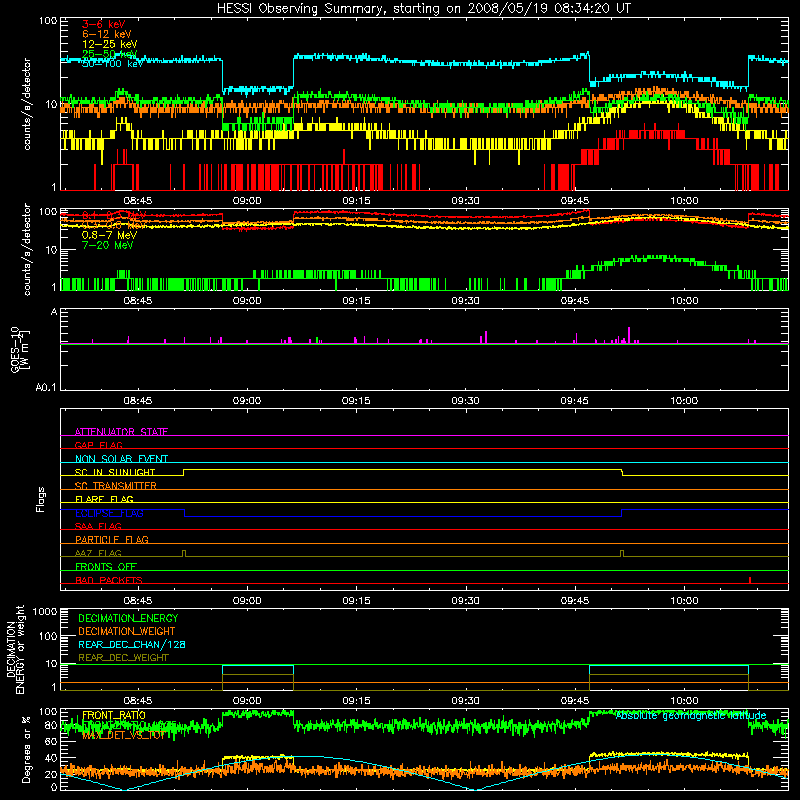The height and width of the screenshot is (800, 800).
Task: Click the 09:15 tick label under the top panel
Action: tap(356, 201)
